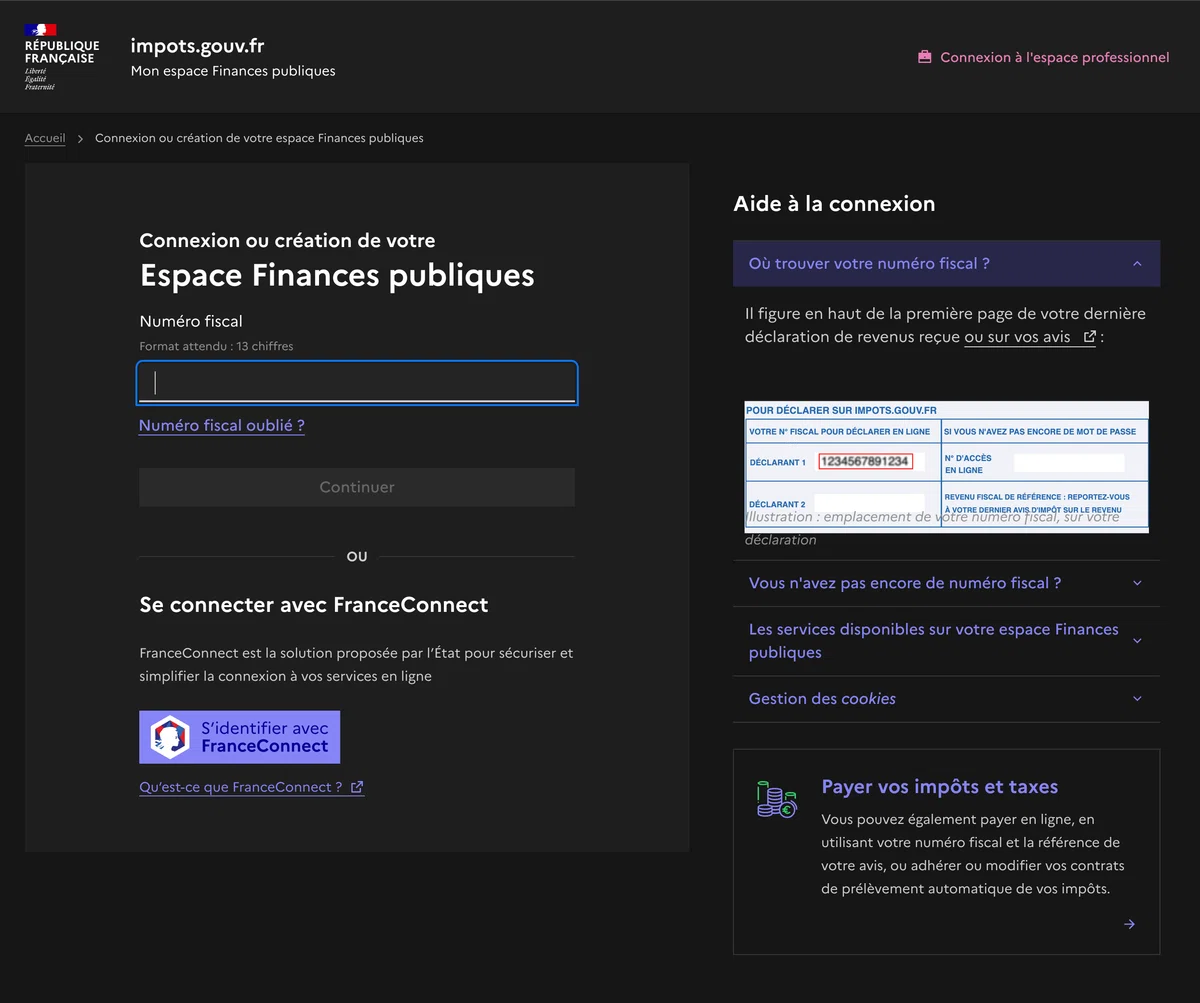Click chevron beside Gestion des cookies
This screenshot has height=1003, width=1200.
tap(1137, 699)
